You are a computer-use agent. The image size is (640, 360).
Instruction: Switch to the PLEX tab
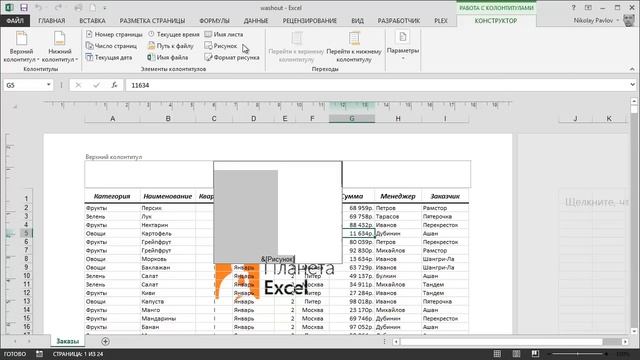[x=441, y=20]
